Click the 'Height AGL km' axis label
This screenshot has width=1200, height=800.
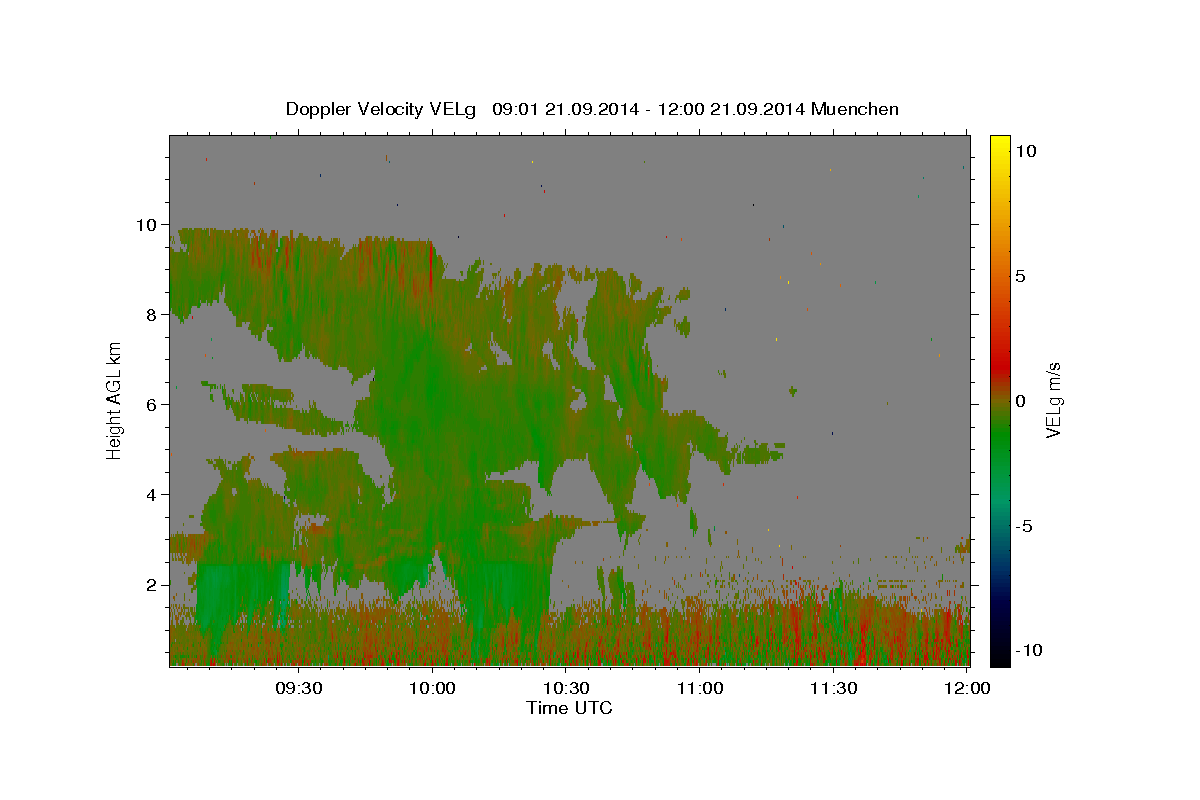click(x=114, y=400)
